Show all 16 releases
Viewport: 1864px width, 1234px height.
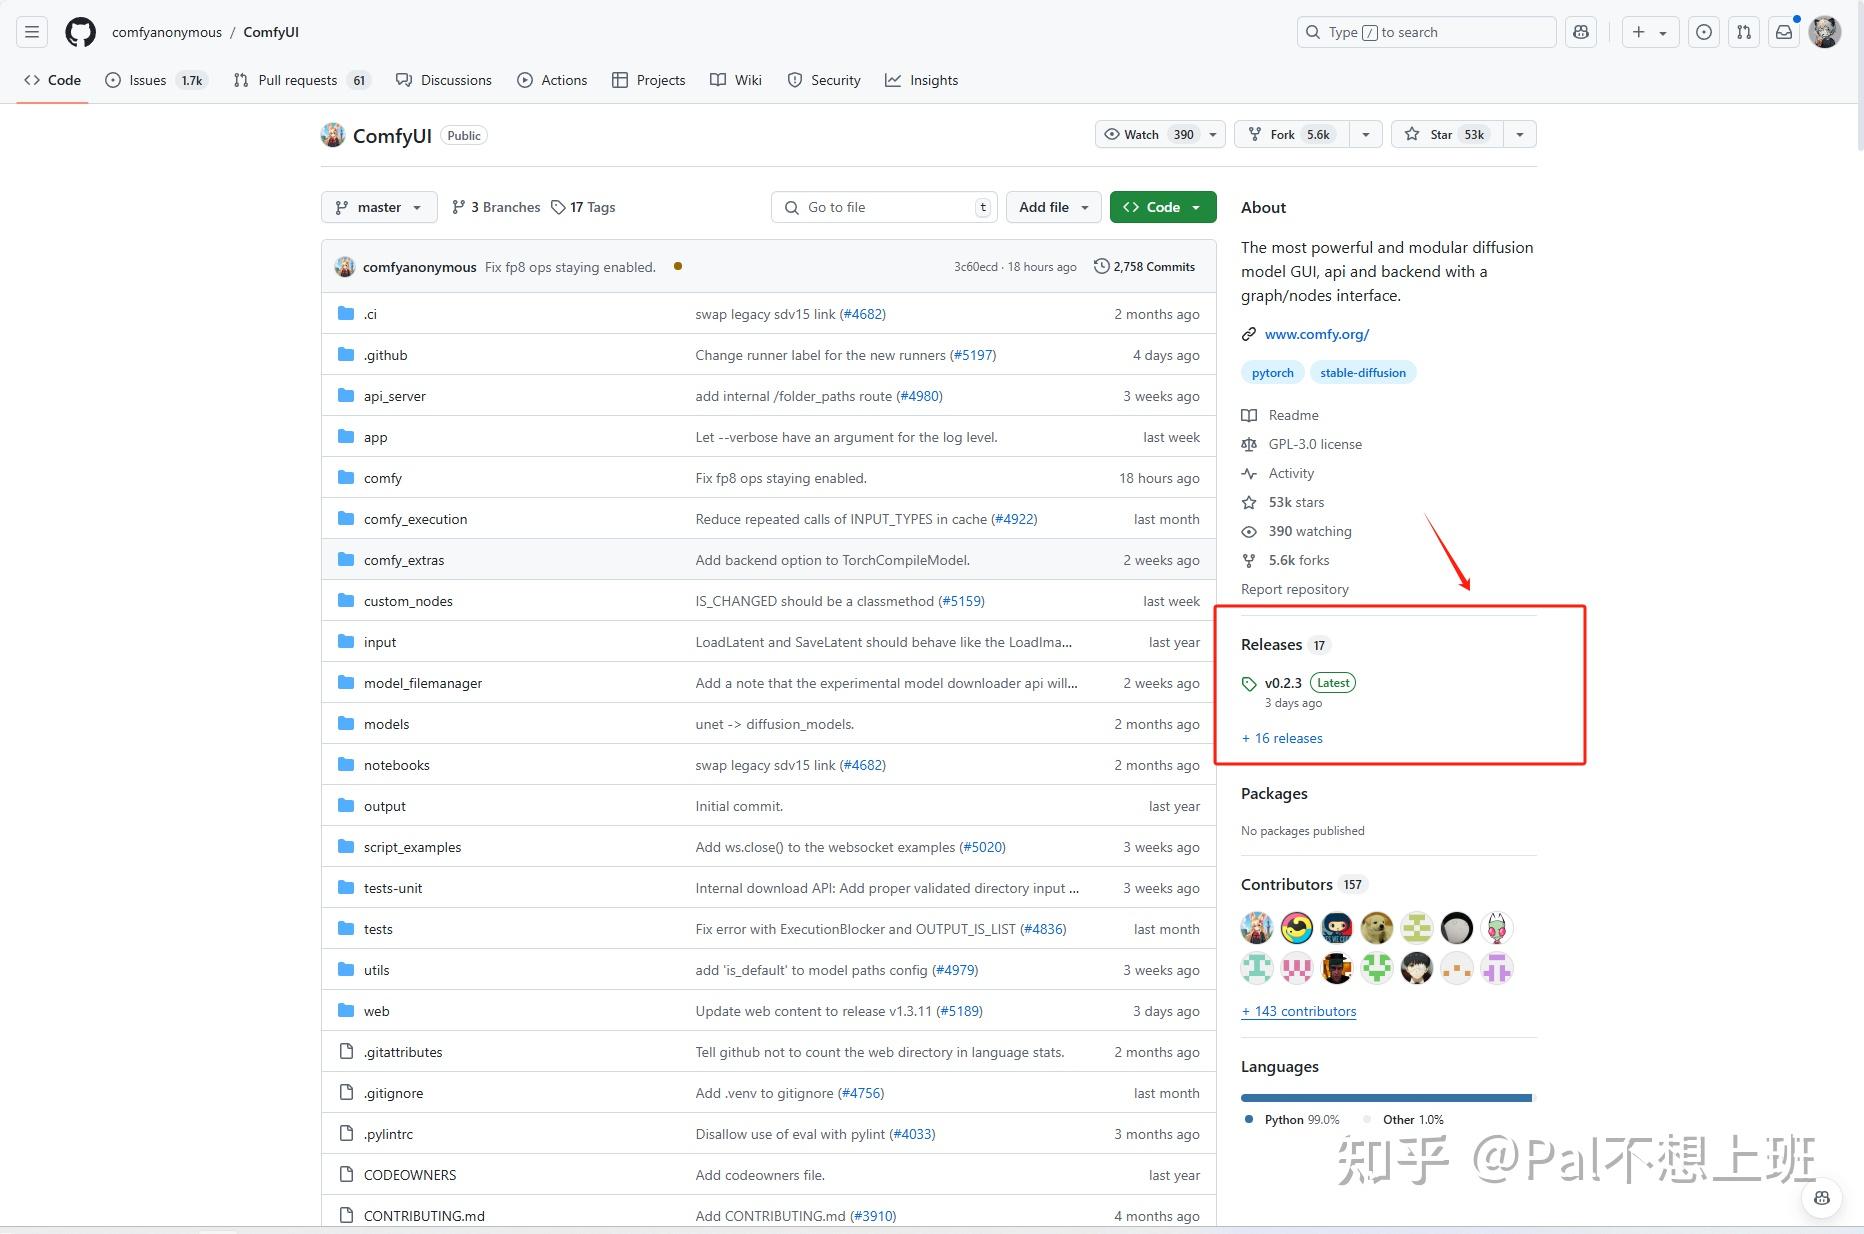[x=1281, y=738]
